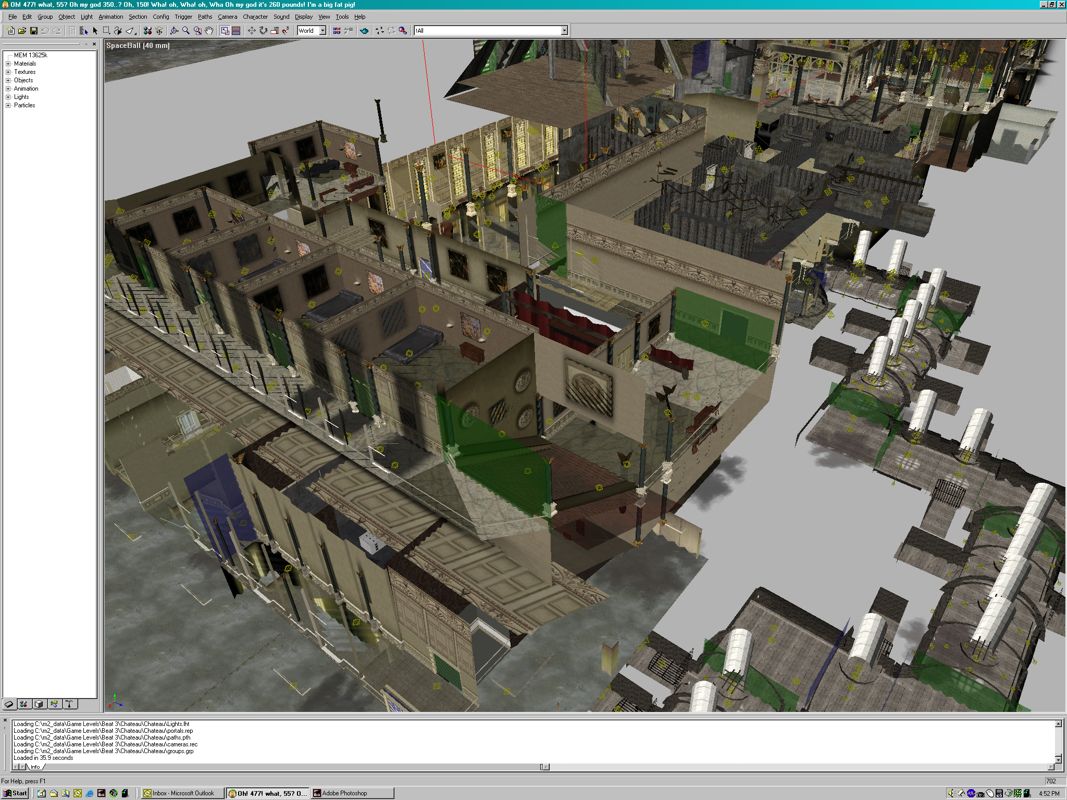Switch to Adobe Photoshop in taskbar
Image resolution: width=1067 pixels, height=800 pixels.
click(x=345, y=793)
